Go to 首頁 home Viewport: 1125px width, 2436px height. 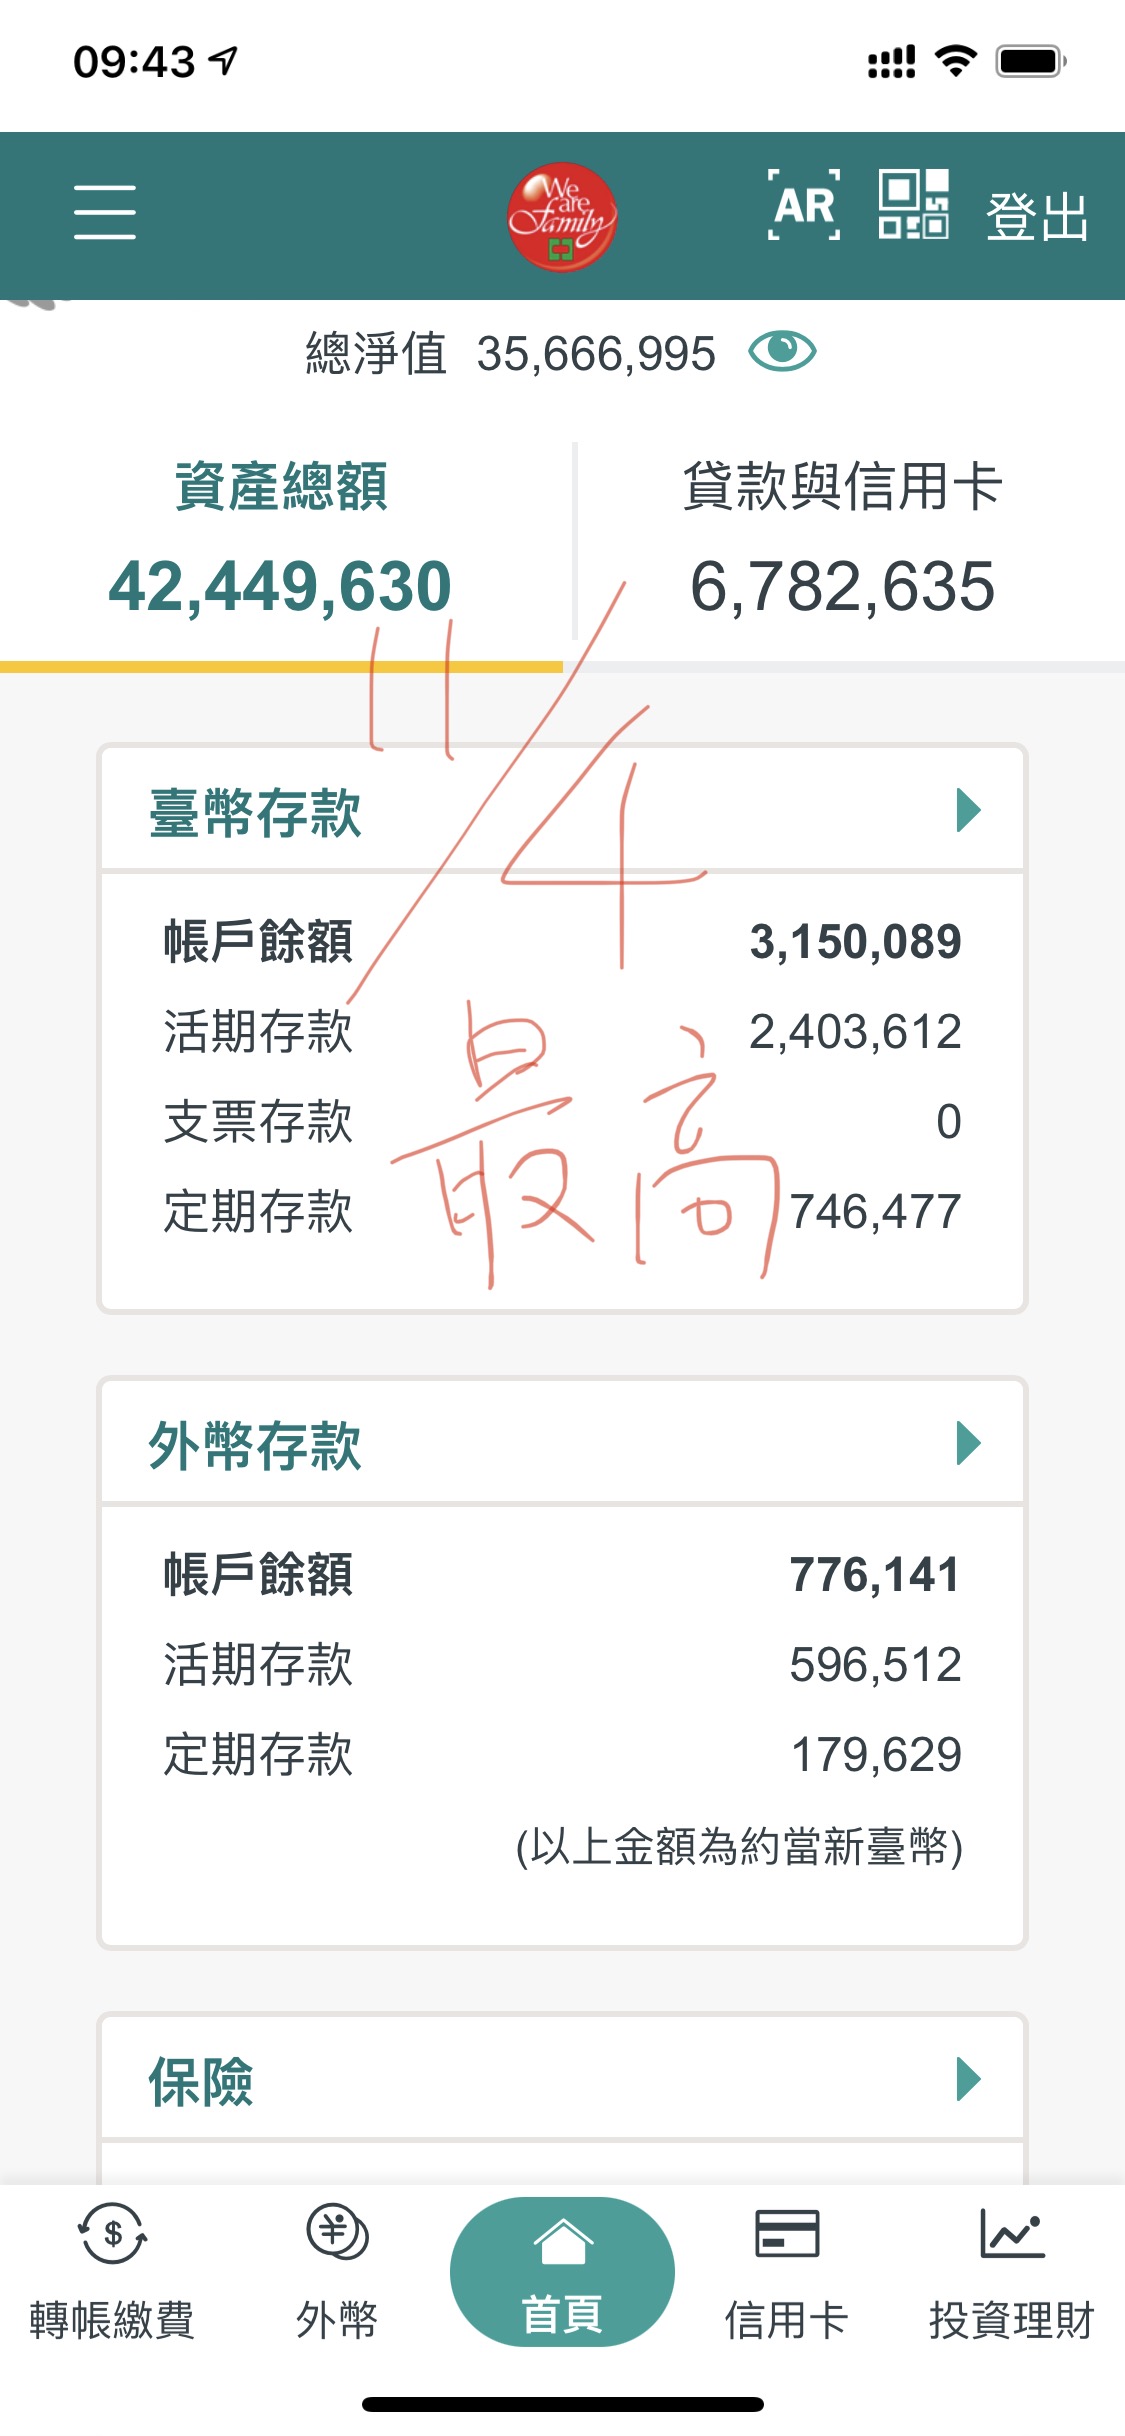pyautogui.click(x=562, y=2272)
